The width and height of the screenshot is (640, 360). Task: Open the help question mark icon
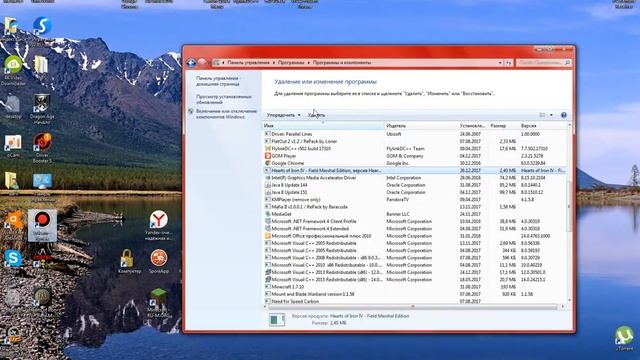point(564,115)
